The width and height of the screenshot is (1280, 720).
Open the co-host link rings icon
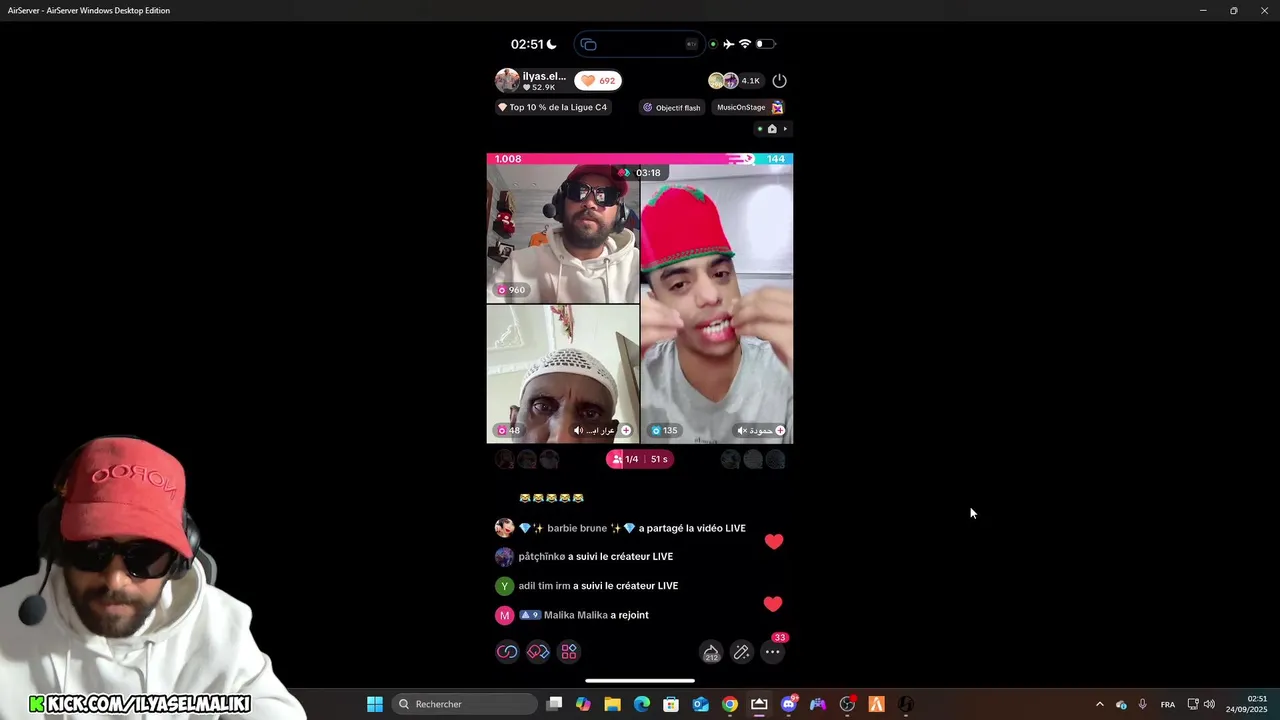[507, 652]
